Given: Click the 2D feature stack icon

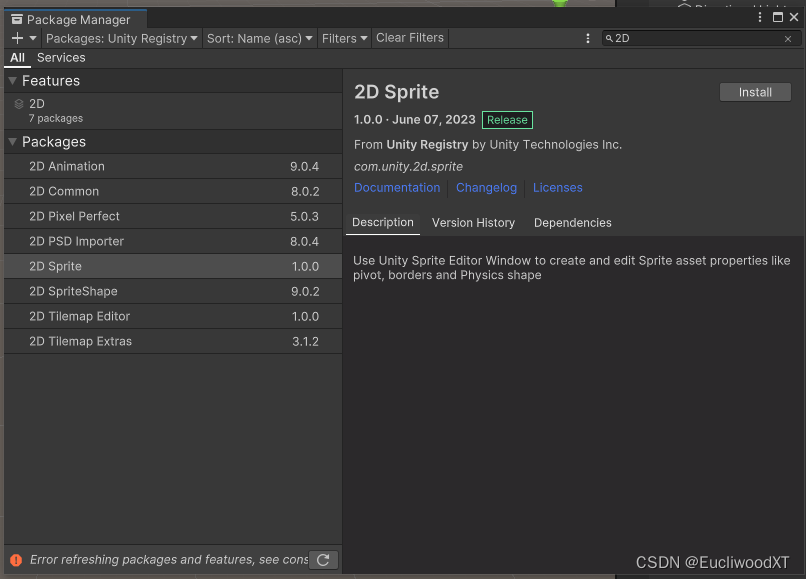Looking at the screenshot, I should pos(19,104).
